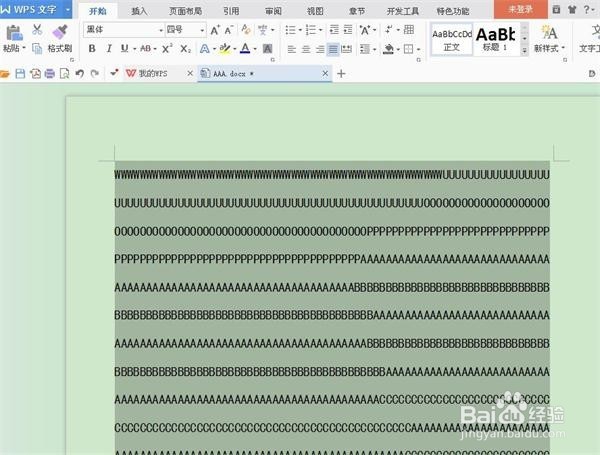
Task: Open the 开发工具 tab
Action: coord(403,11)
